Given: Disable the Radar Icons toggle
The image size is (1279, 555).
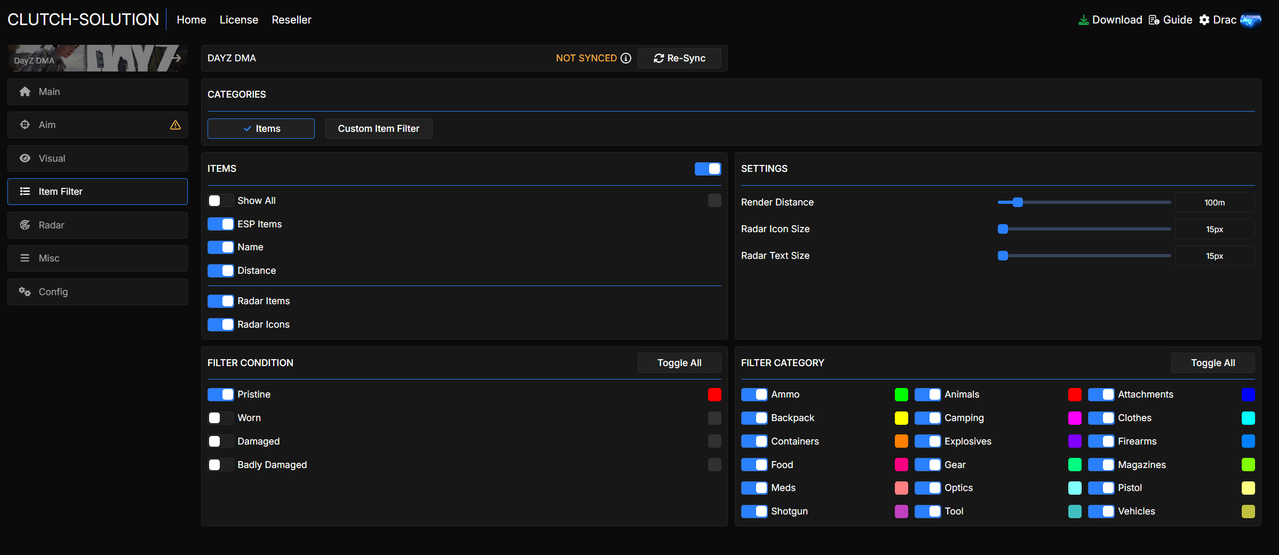Looking at the screenshot, I should [x=221, y=325].
